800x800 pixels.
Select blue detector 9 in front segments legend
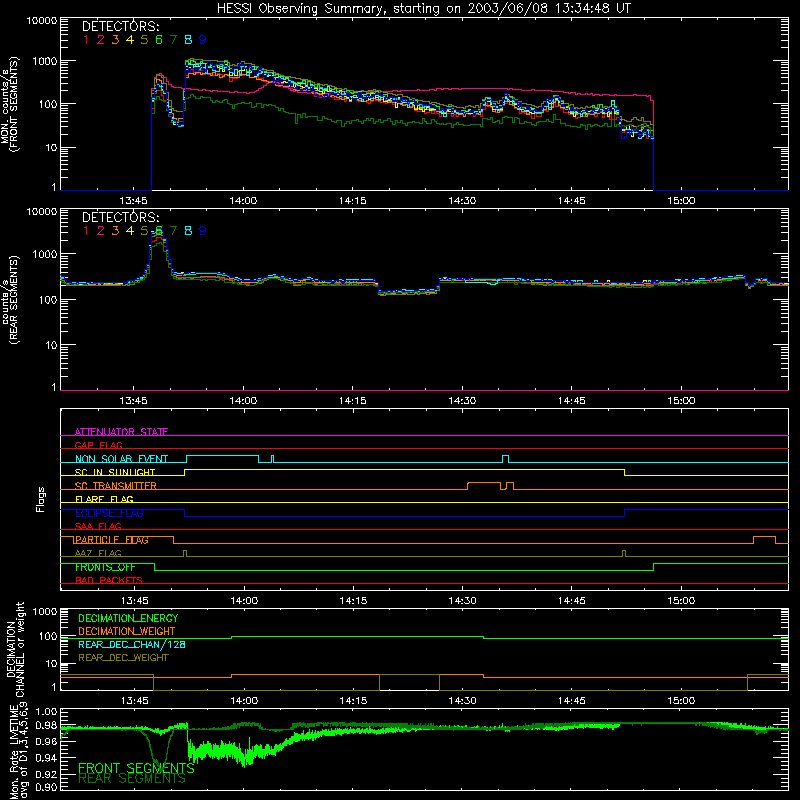pos(203,40)
